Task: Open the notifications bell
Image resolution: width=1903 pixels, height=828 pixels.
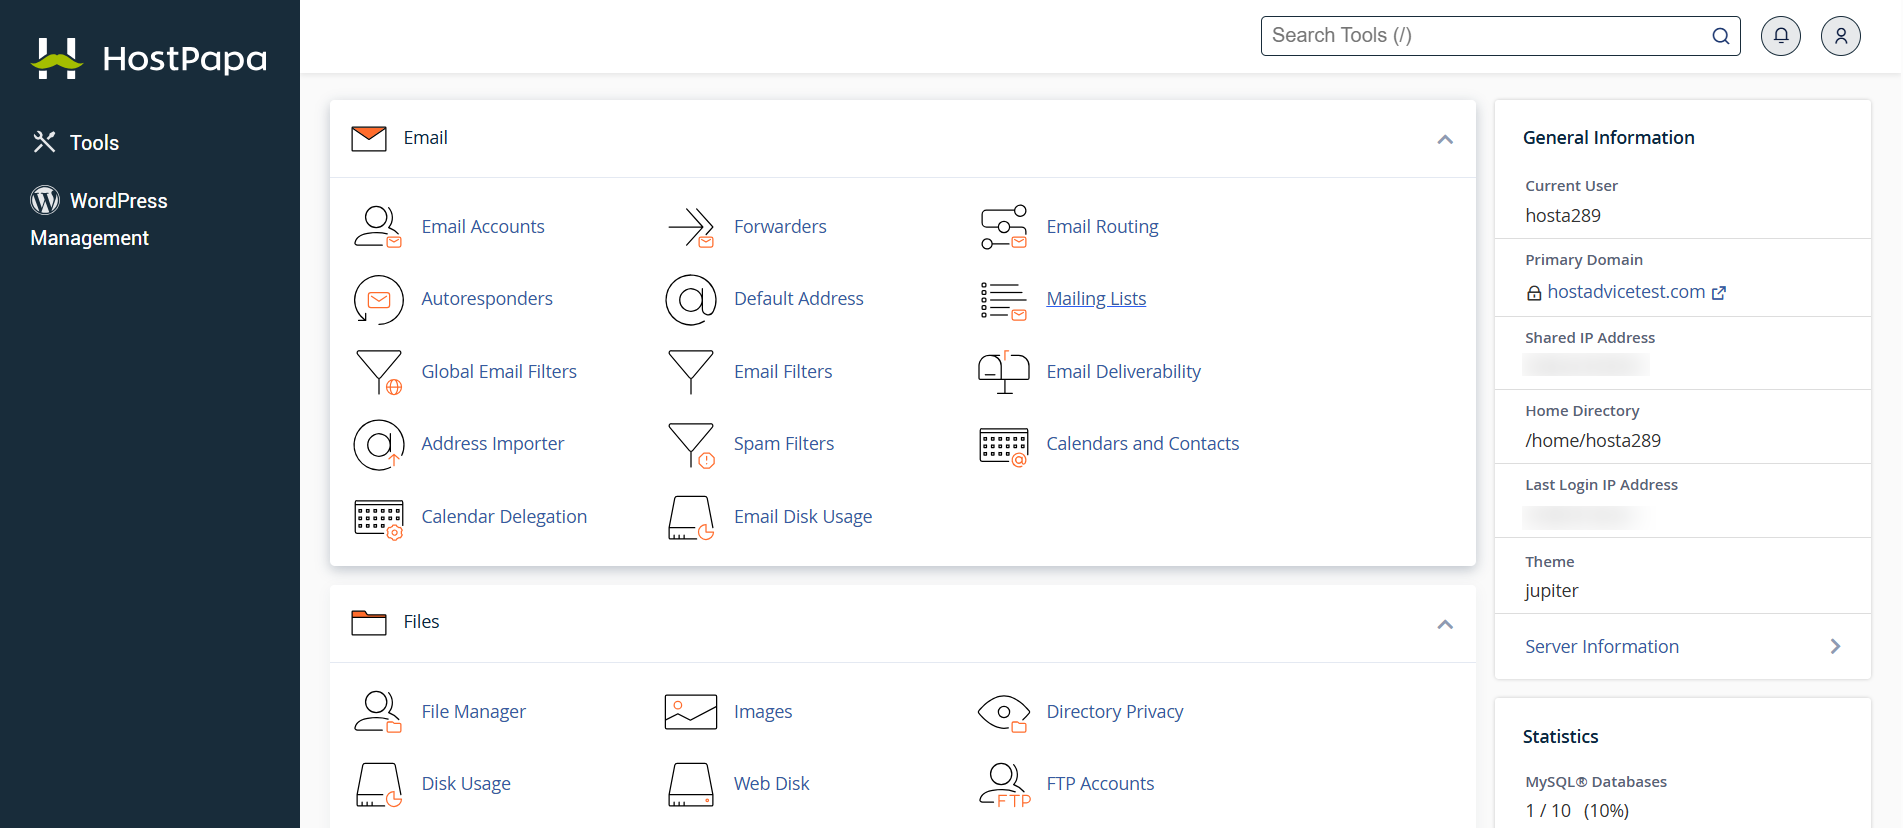Action: point(1781,36)
